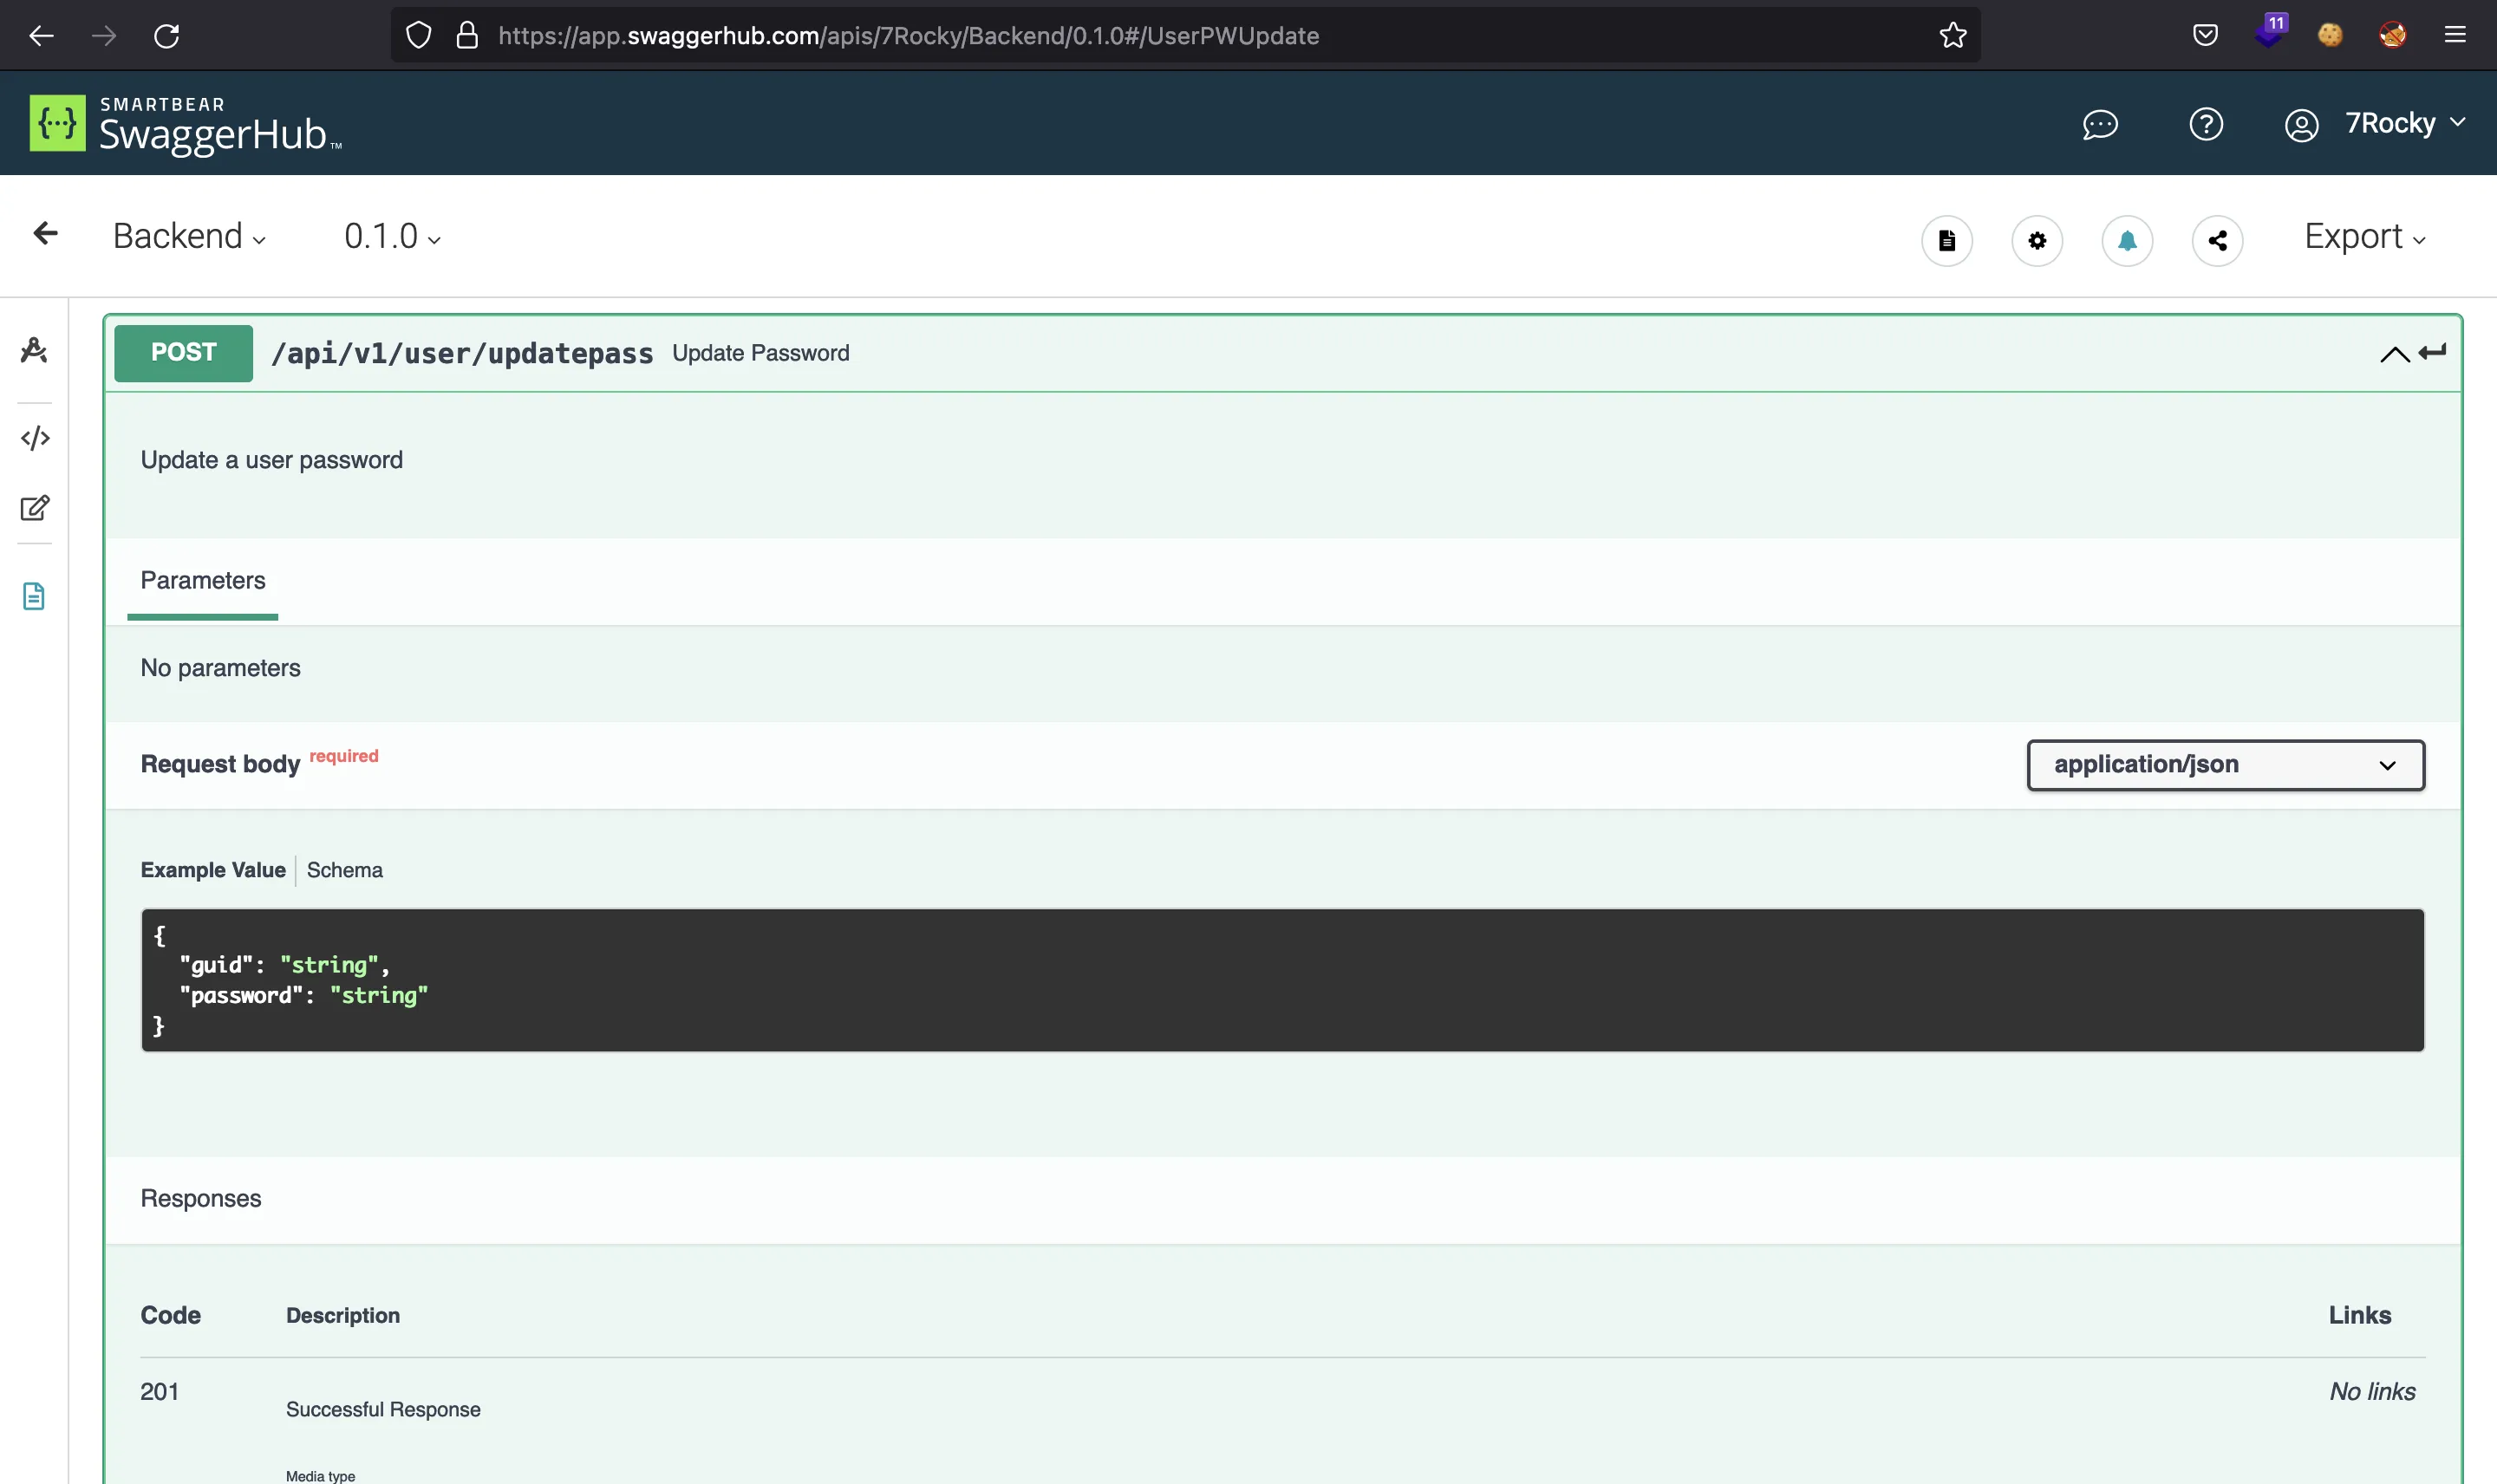Open the 0.1.0 version dropdown

point(392,236)
